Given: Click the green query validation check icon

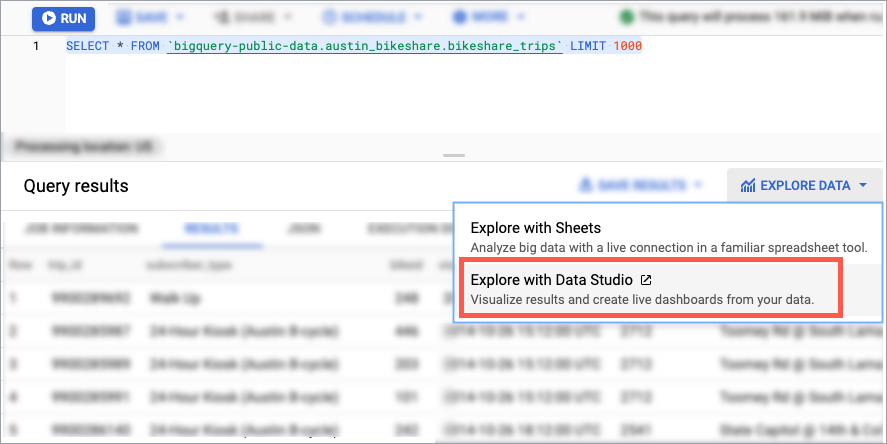Looking at the screenshot, I should click(627, 18).
